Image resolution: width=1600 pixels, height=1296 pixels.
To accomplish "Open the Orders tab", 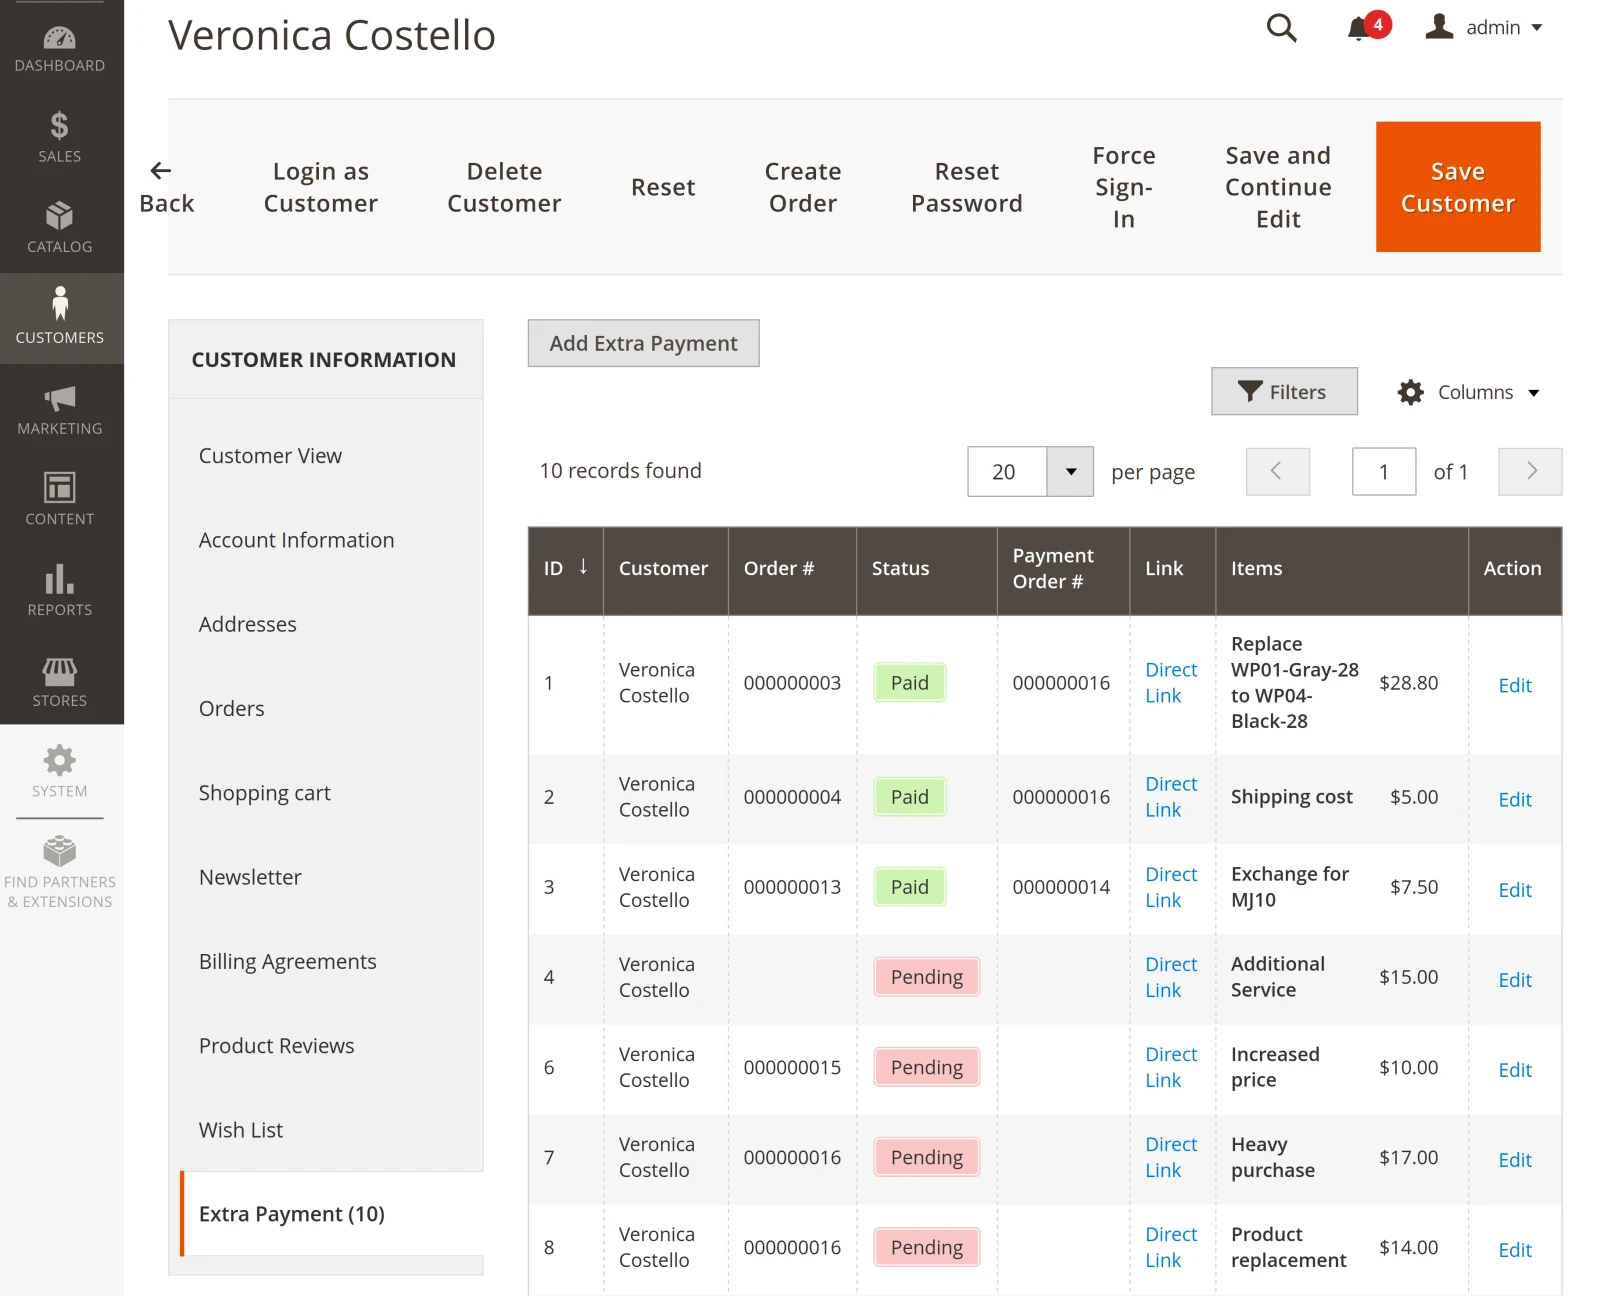I will 231,709.
